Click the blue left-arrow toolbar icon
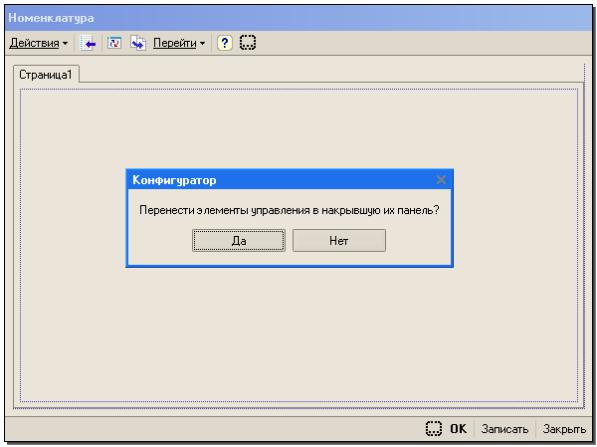 pyautogui.click(x=88, y=43)
